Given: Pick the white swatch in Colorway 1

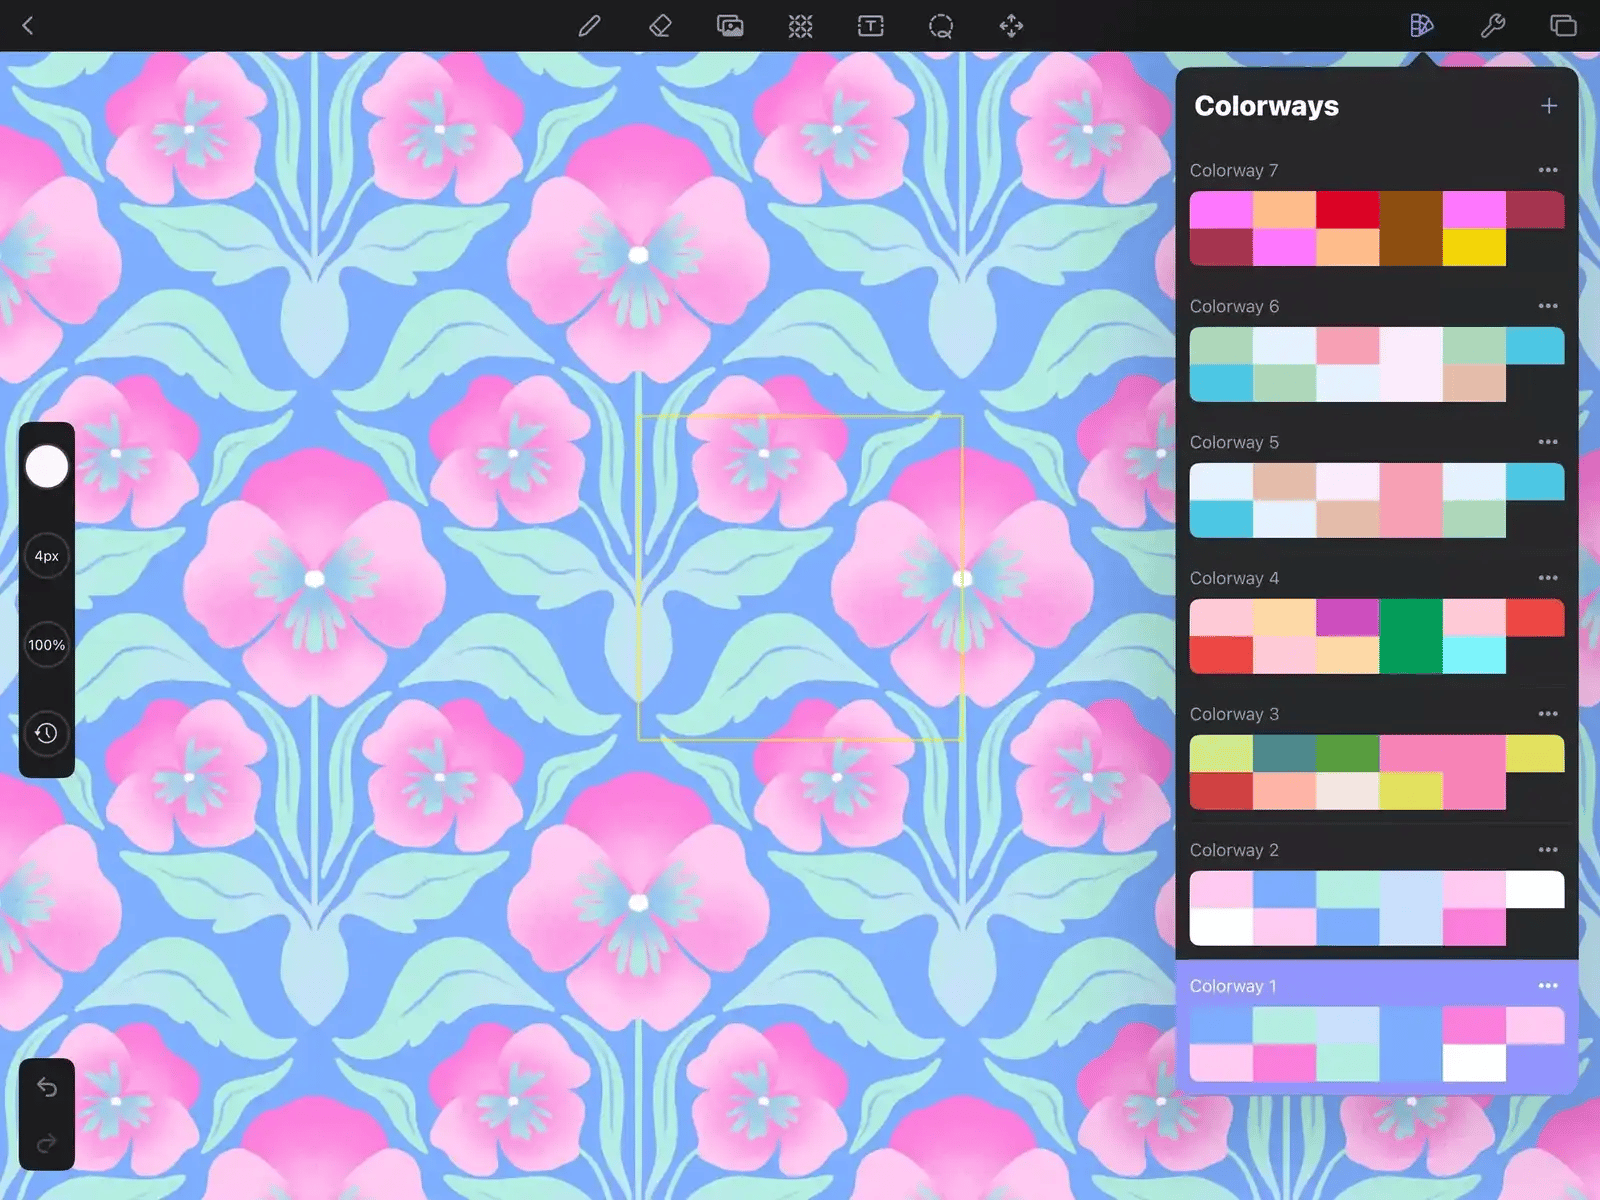Looking at the screenshot, I should [1474, 1063].
